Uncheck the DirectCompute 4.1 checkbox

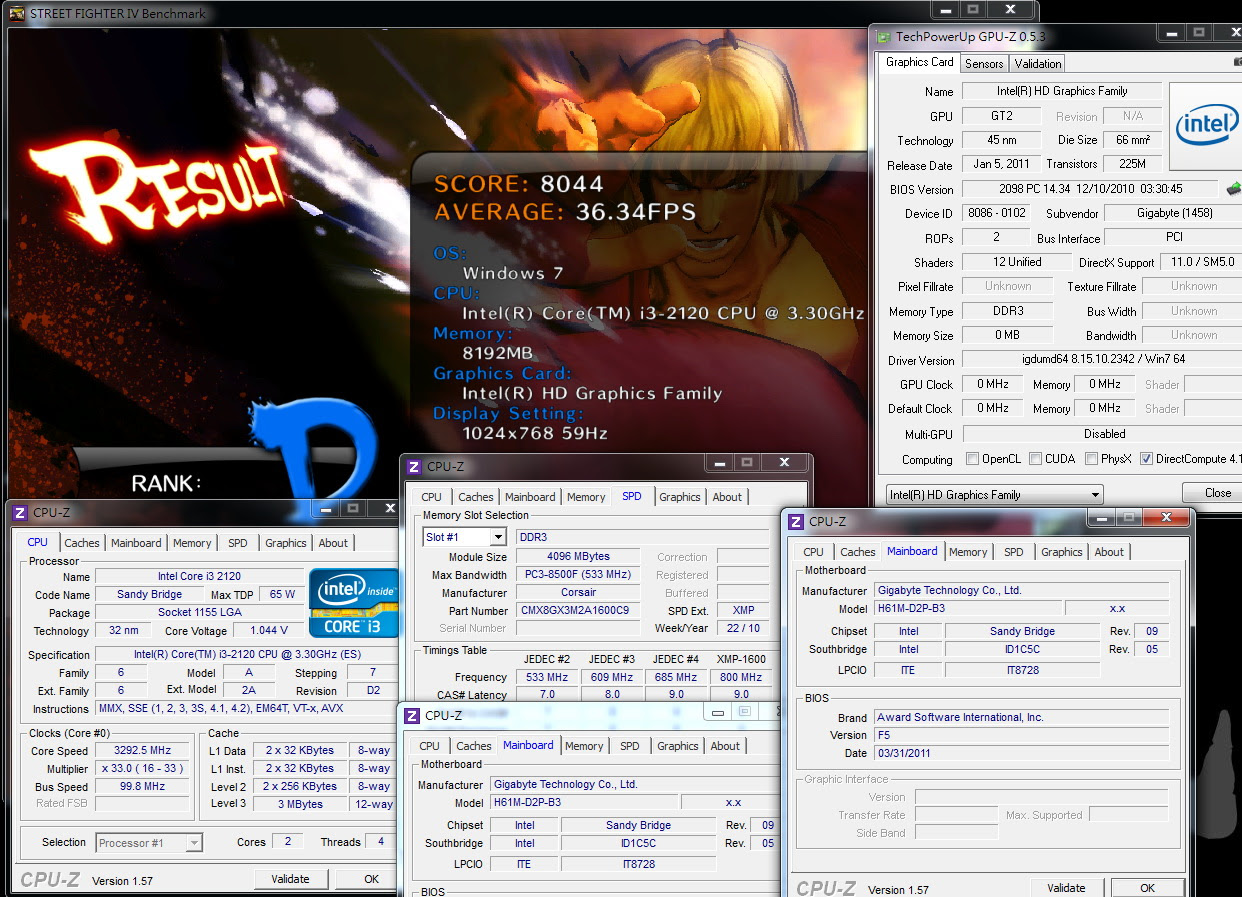(1146, 459)
